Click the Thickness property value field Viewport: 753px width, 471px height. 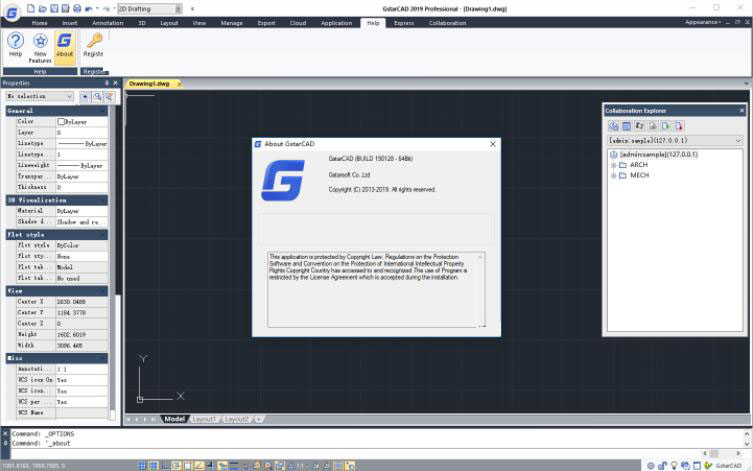[x=82, y=187]
